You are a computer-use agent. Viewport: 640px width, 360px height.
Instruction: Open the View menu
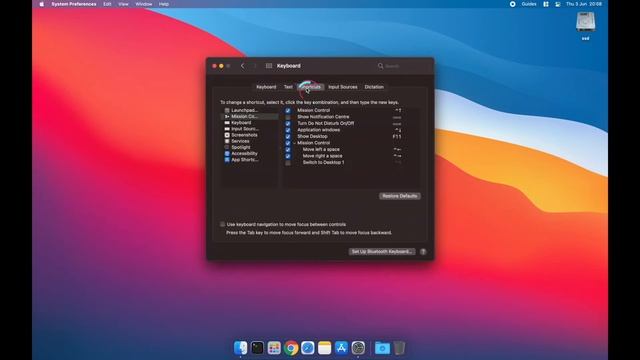pos(123,4)
